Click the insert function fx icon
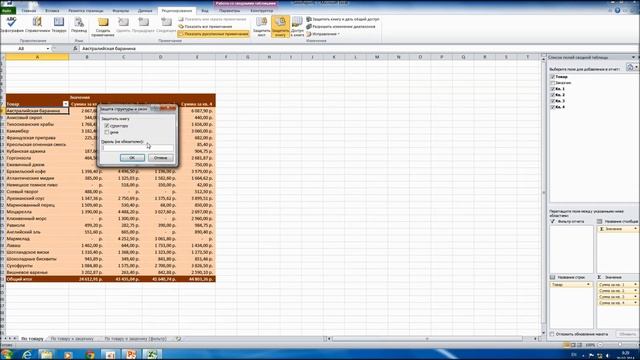The width and height of the screenshot is (640, 360). point(75,49)
